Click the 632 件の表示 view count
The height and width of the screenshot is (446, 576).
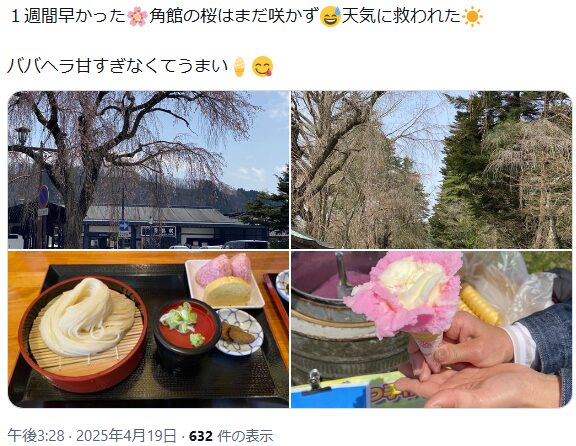click(231, 436)
